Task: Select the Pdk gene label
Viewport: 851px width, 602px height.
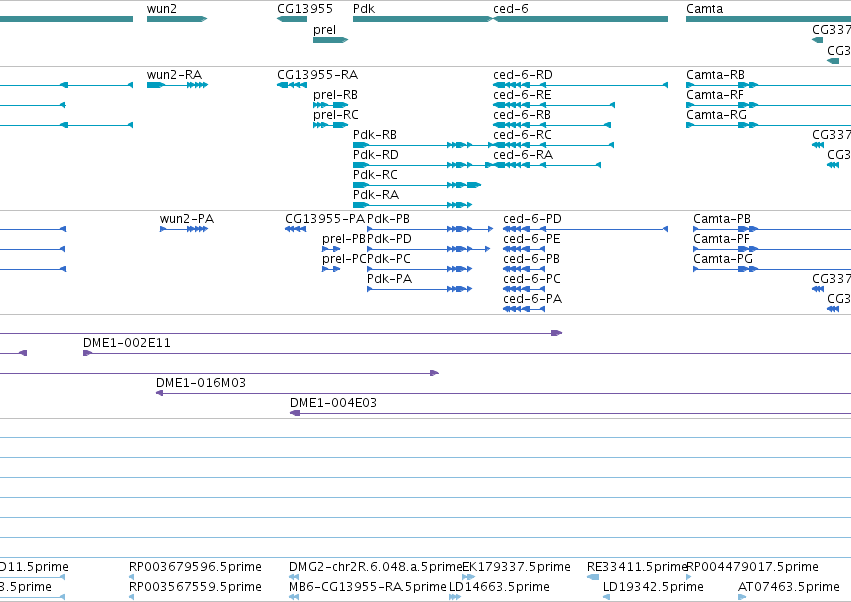Action: [364, 9]
